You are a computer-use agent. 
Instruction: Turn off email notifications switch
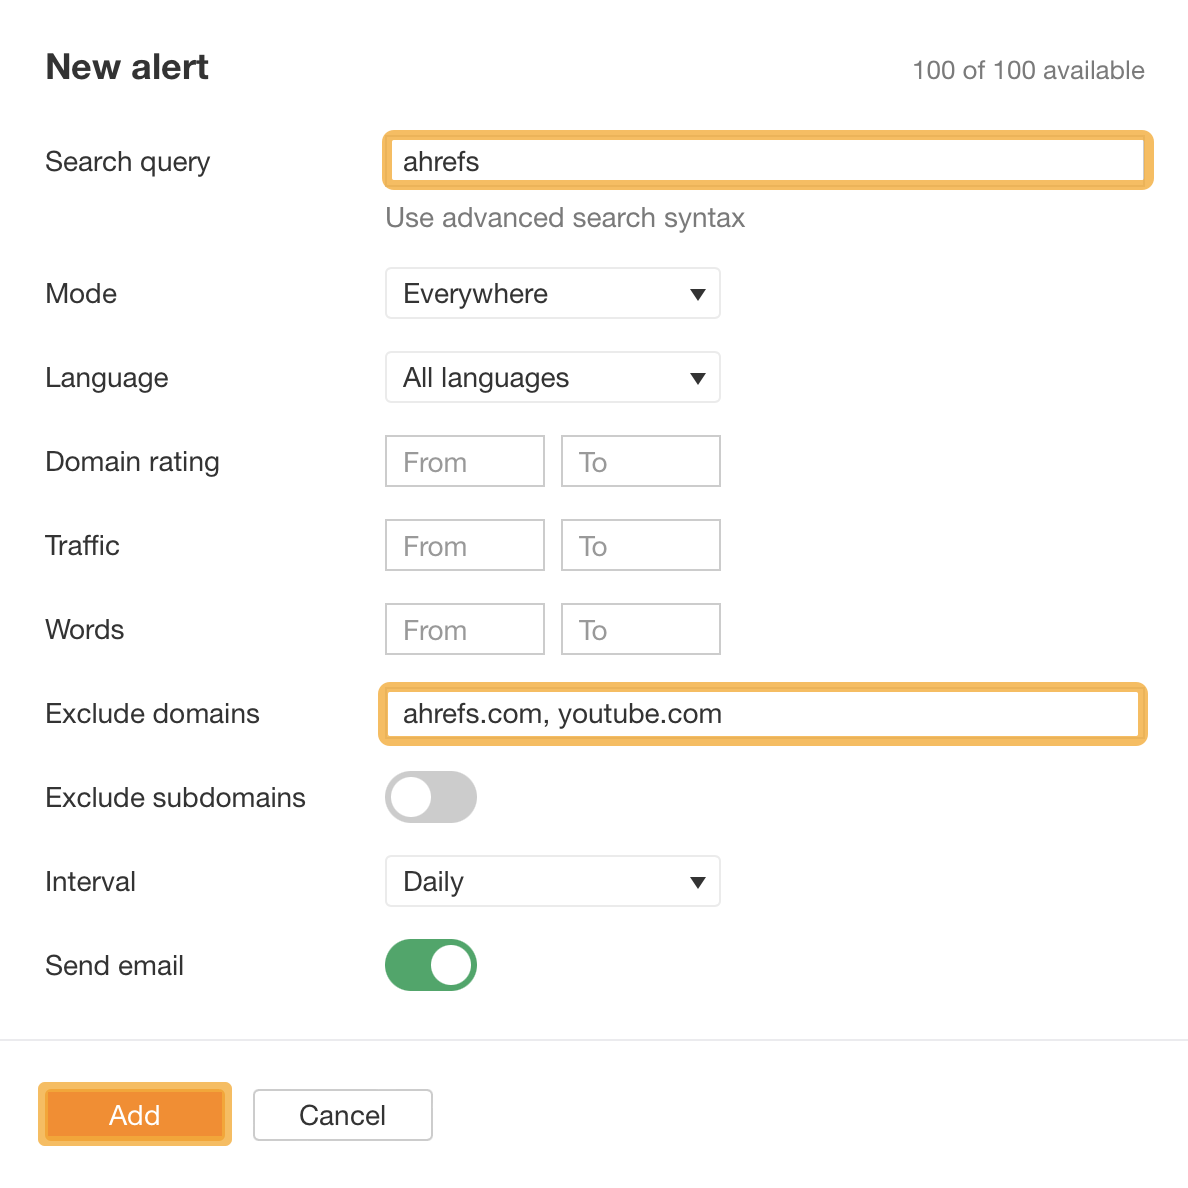pos(431,965)
